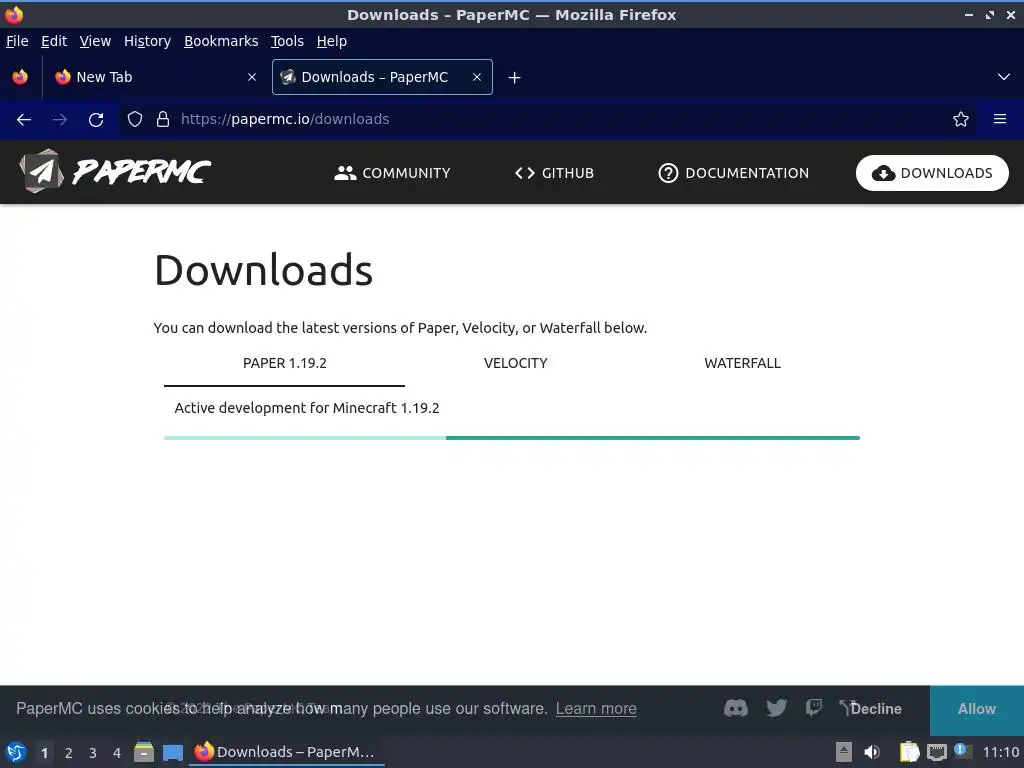
Task: View site security via the padlock icon
Action: [x=163, y=120]
